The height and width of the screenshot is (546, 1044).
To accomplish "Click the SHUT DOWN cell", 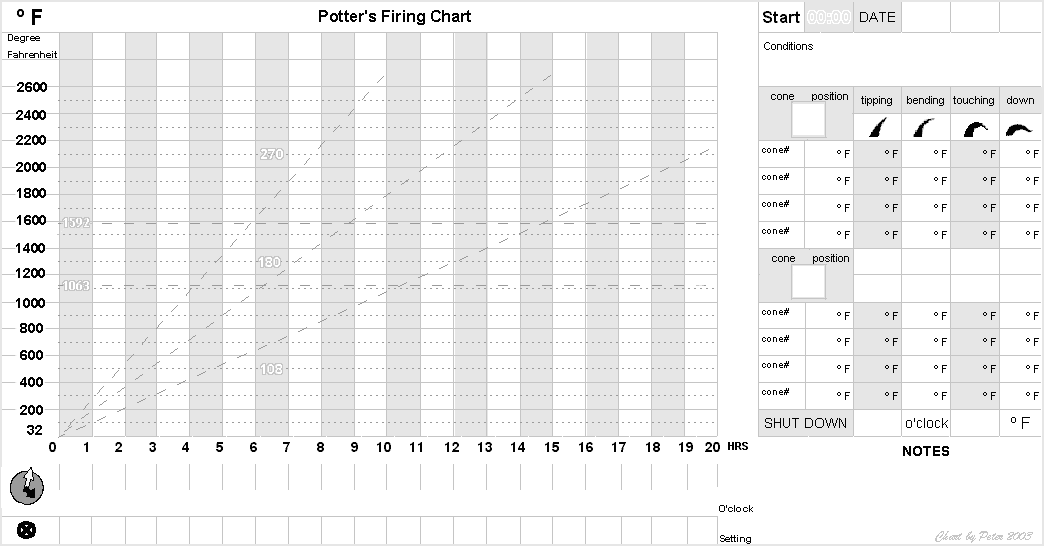I will [x=806, y=423].
